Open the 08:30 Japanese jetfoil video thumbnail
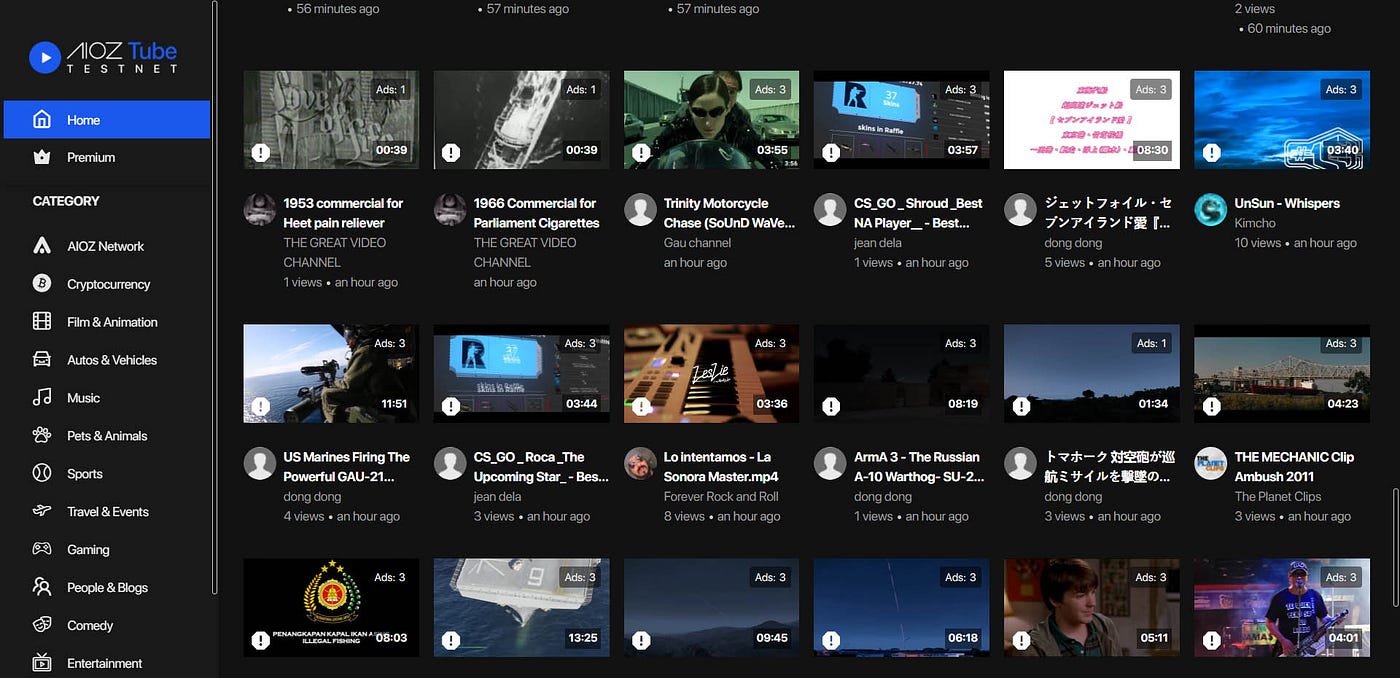This screenshot has width=1400, height=678. pos(1092,119)
